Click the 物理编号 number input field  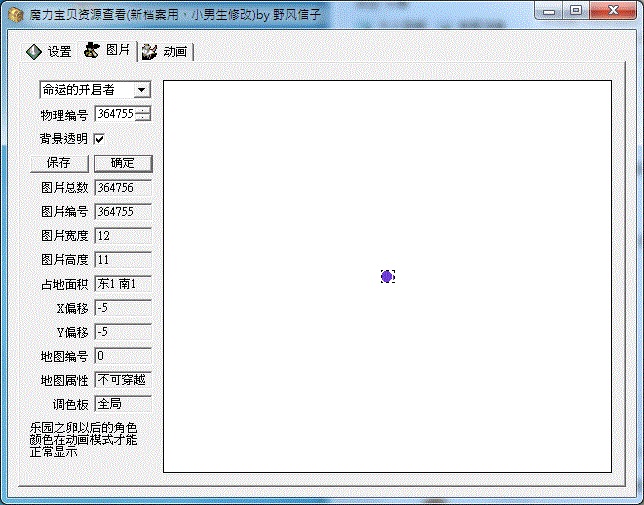pos(114,114)
